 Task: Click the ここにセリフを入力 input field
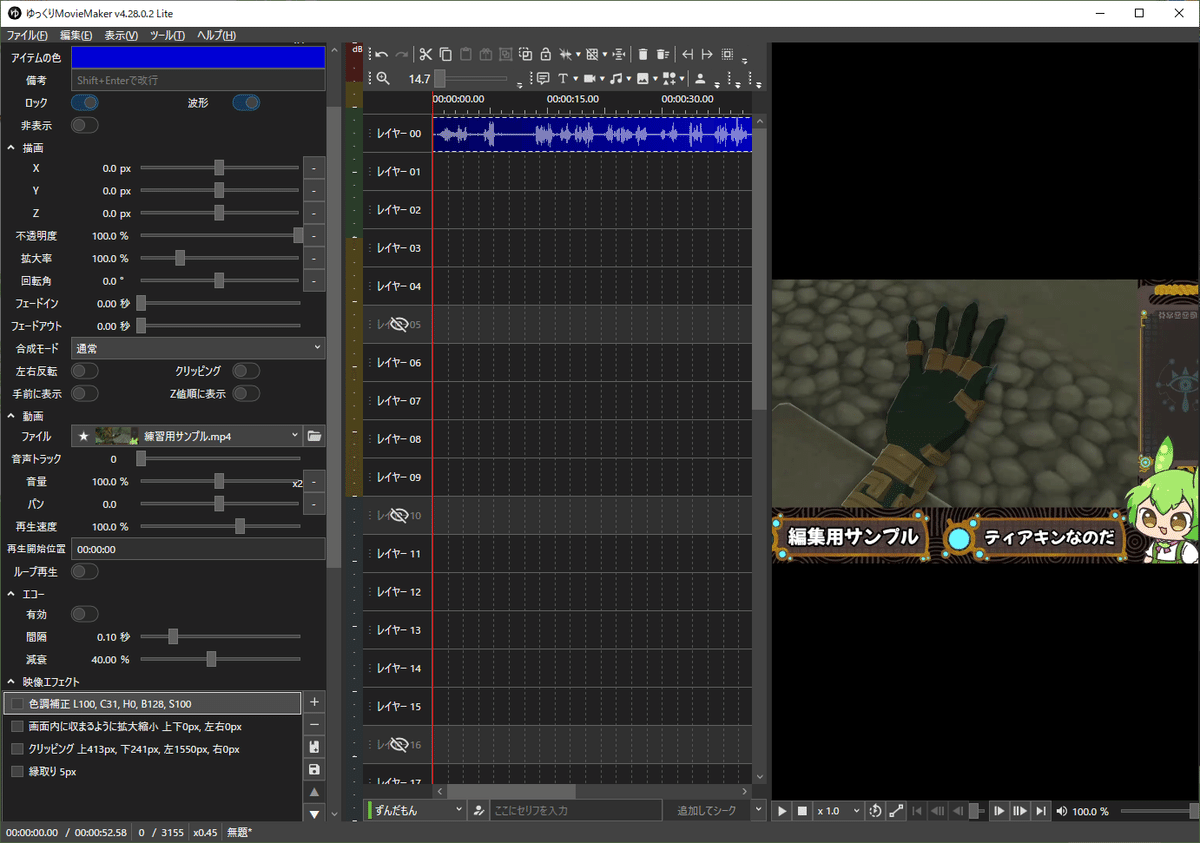tap(575, 810)
